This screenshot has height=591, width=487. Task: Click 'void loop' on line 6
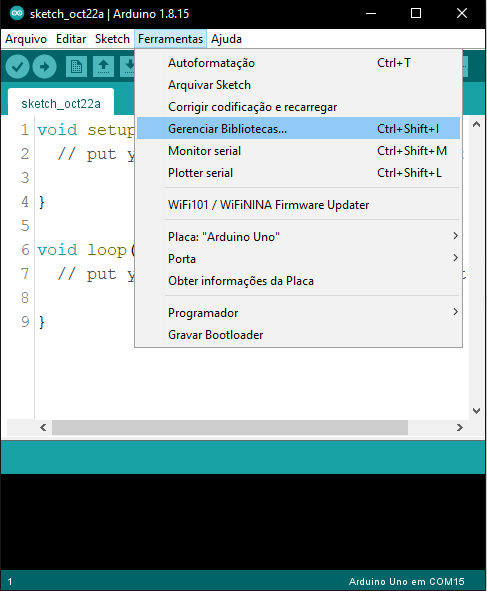pos(82,250)
